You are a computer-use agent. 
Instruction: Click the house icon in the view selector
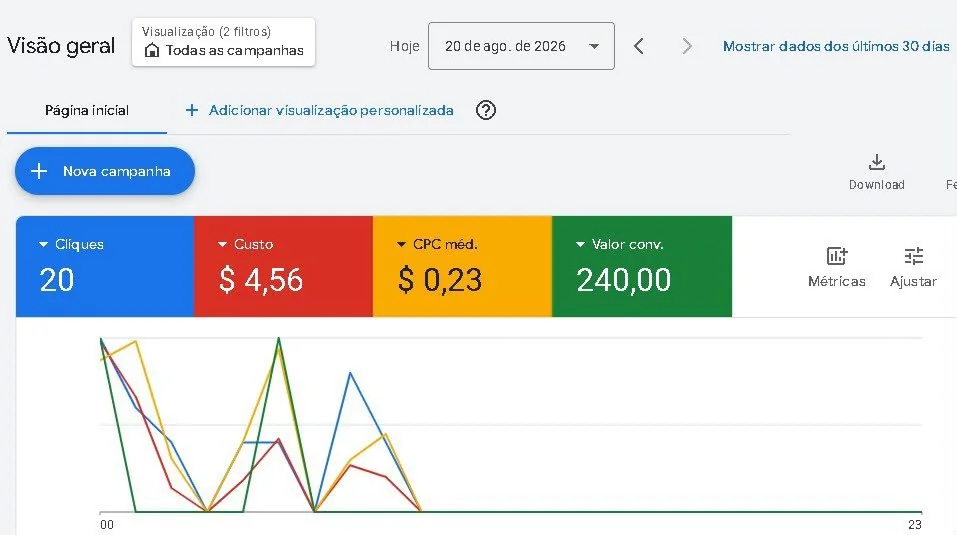tap(151, 51)
